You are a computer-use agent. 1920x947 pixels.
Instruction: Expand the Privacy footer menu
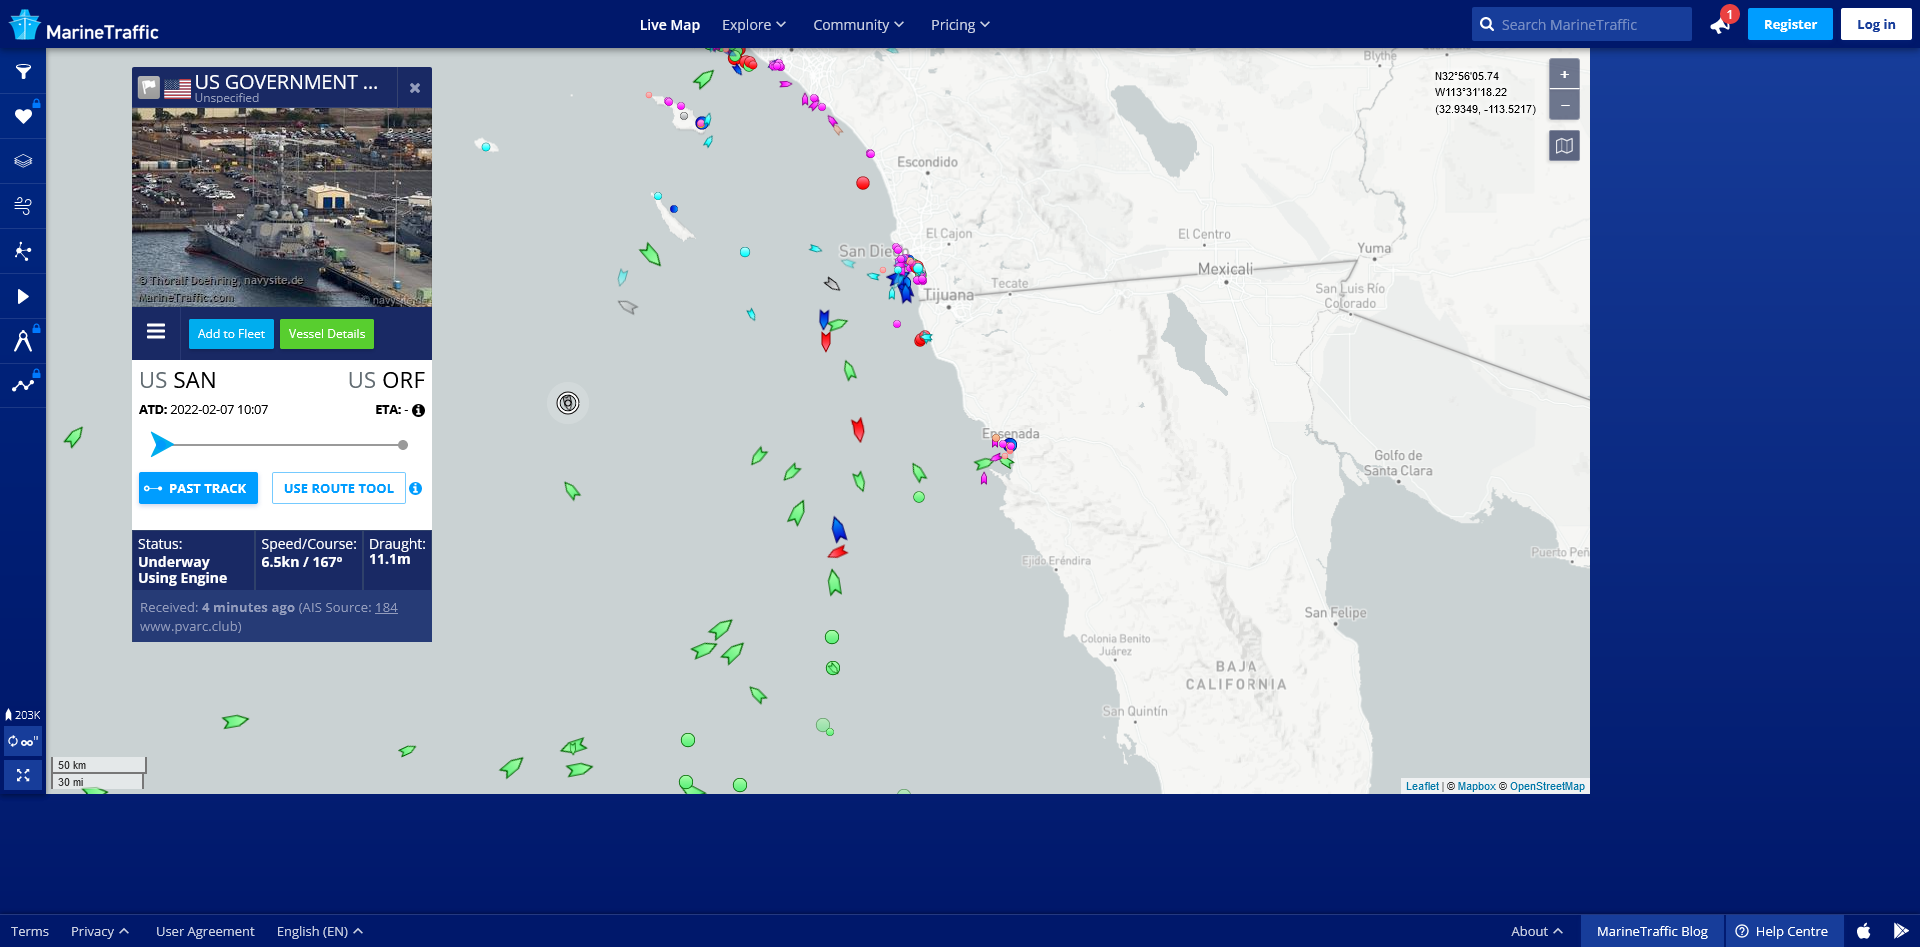(x=99, y=931)
